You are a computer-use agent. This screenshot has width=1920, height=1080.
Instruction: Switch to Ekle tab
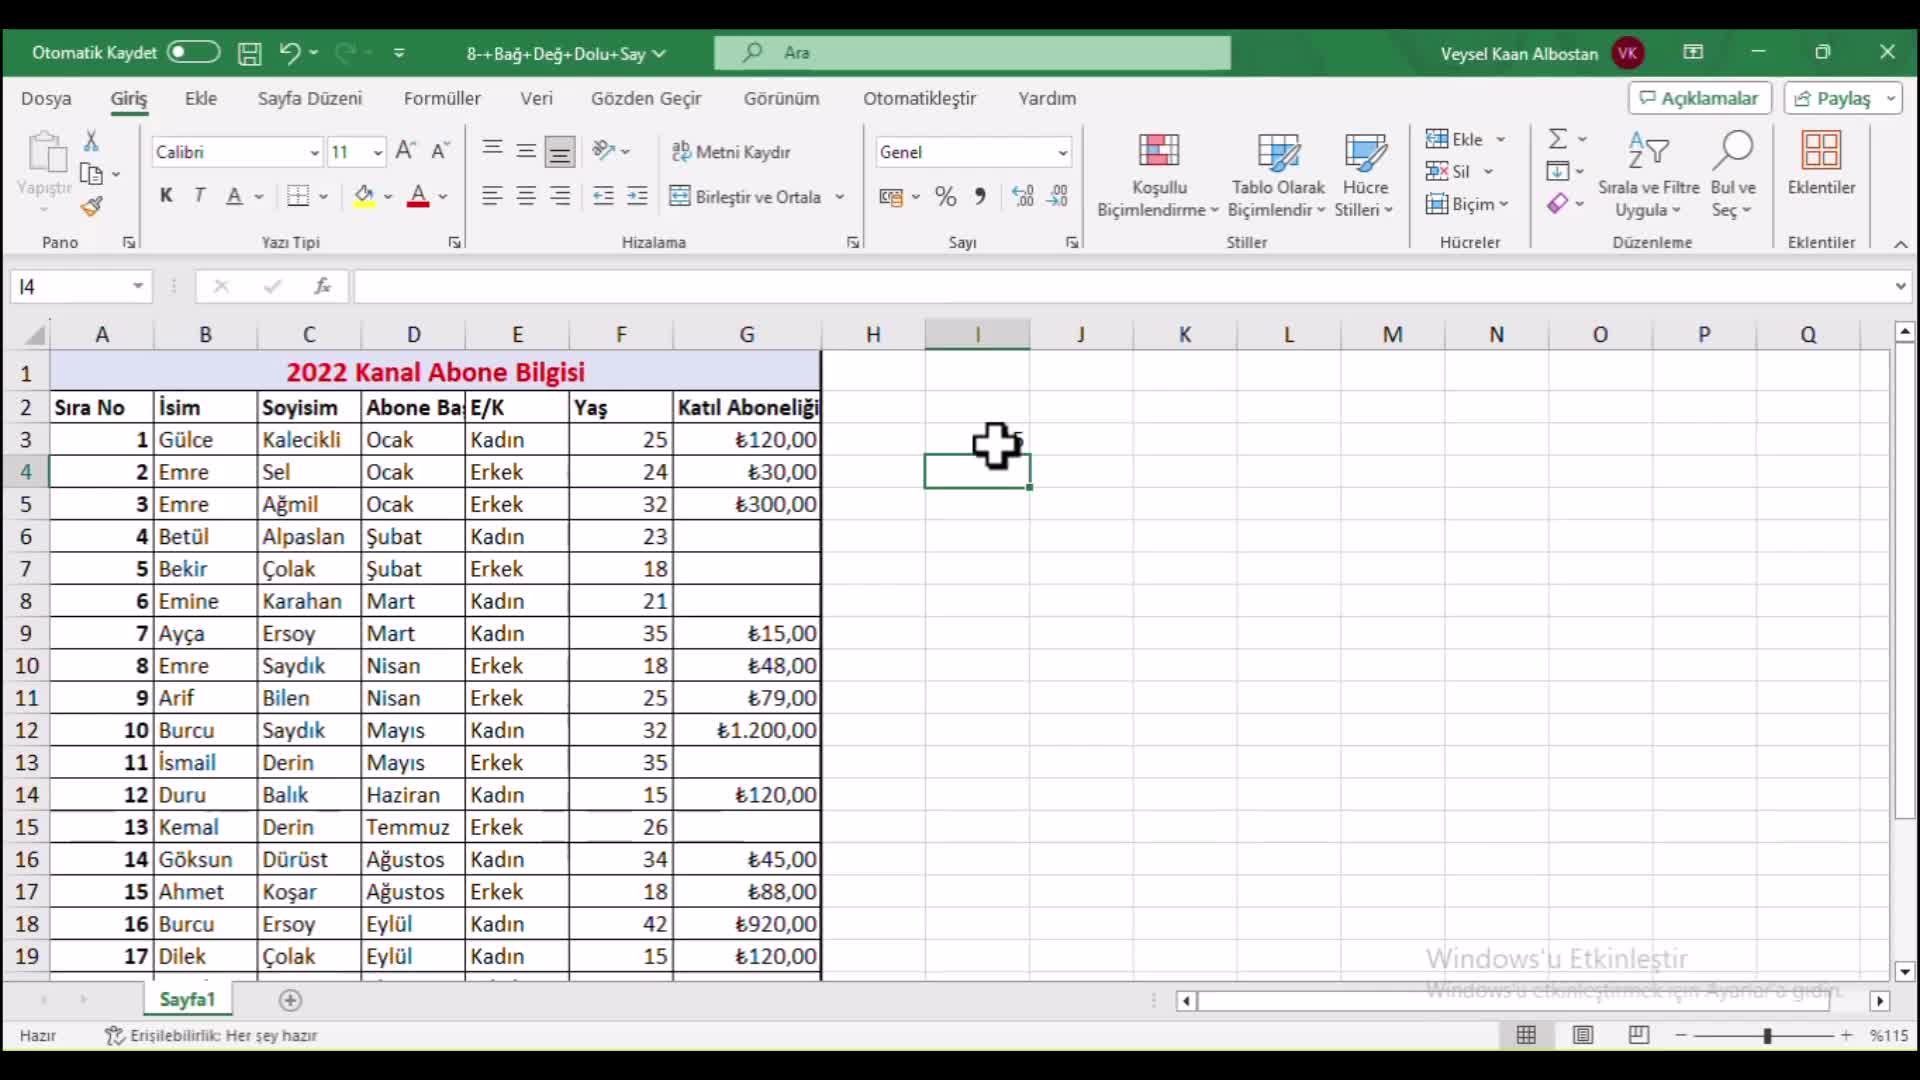[200, 98]
